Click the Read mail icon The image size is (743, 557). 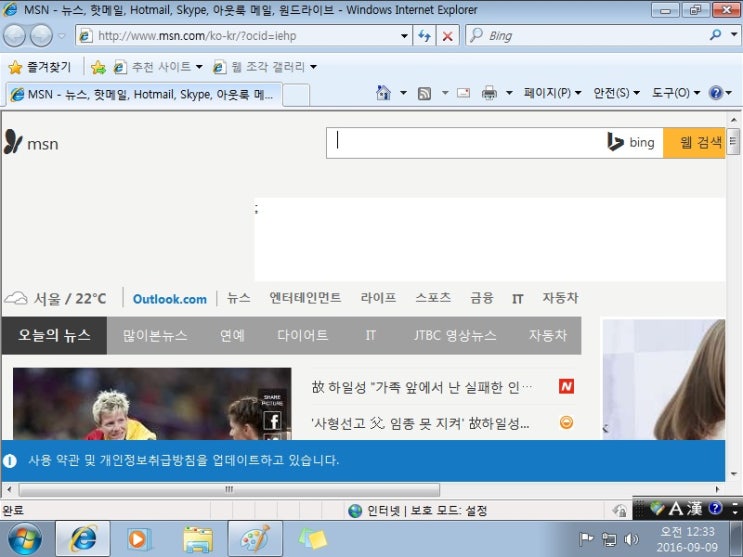463,93
